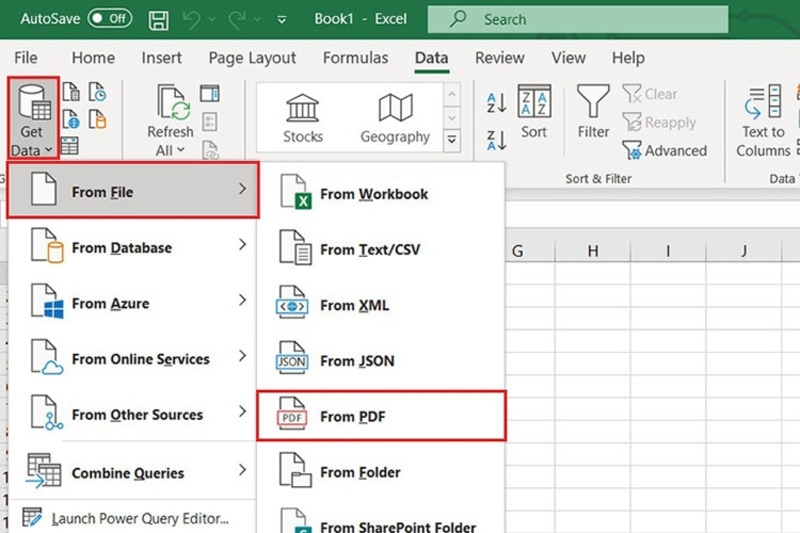Click the Text to Columns button

coord(763,121)
